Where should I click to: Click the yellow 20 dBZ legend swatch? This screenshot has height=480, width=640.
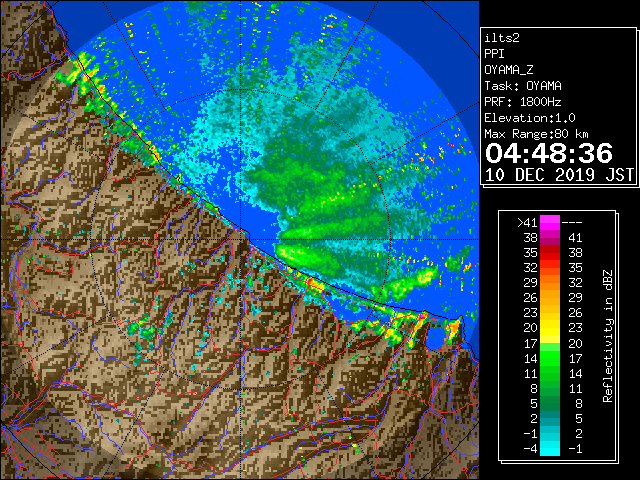(x=550, y=328)
